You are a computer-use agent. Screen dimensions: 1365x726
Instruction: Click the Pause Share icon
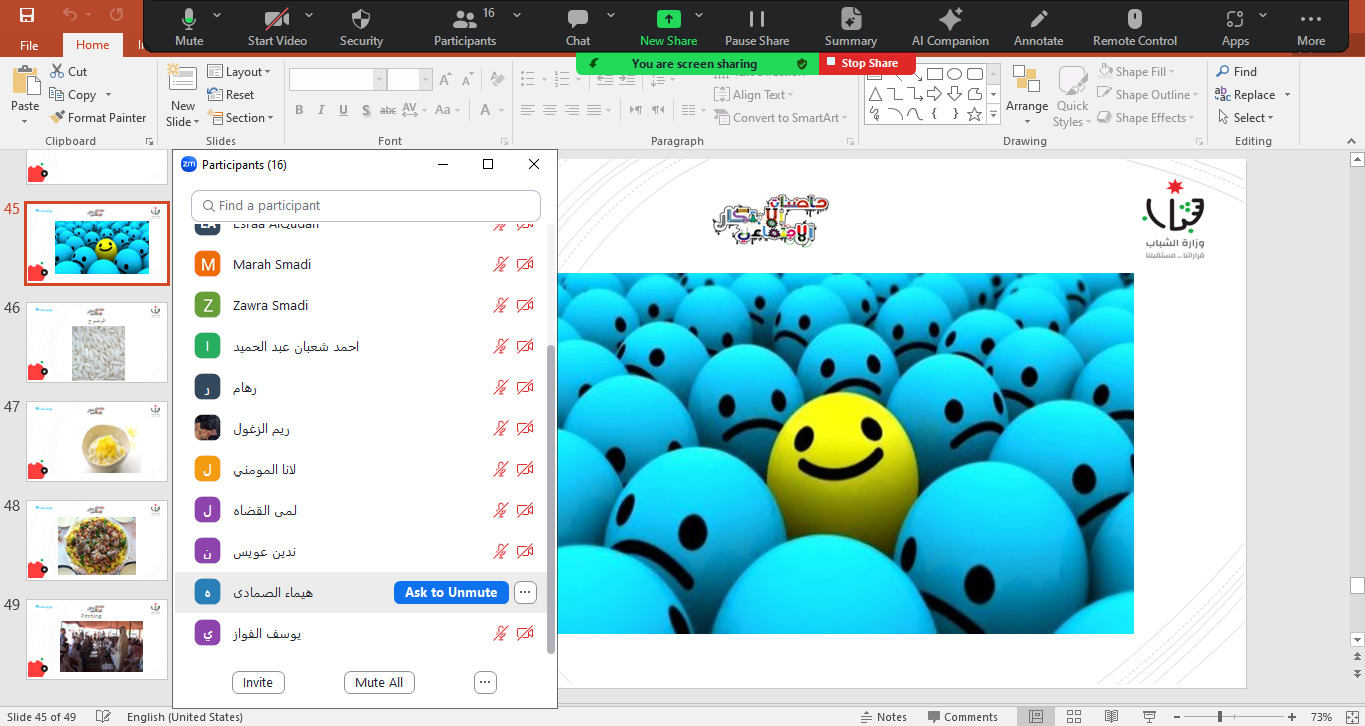coord(756,20)
